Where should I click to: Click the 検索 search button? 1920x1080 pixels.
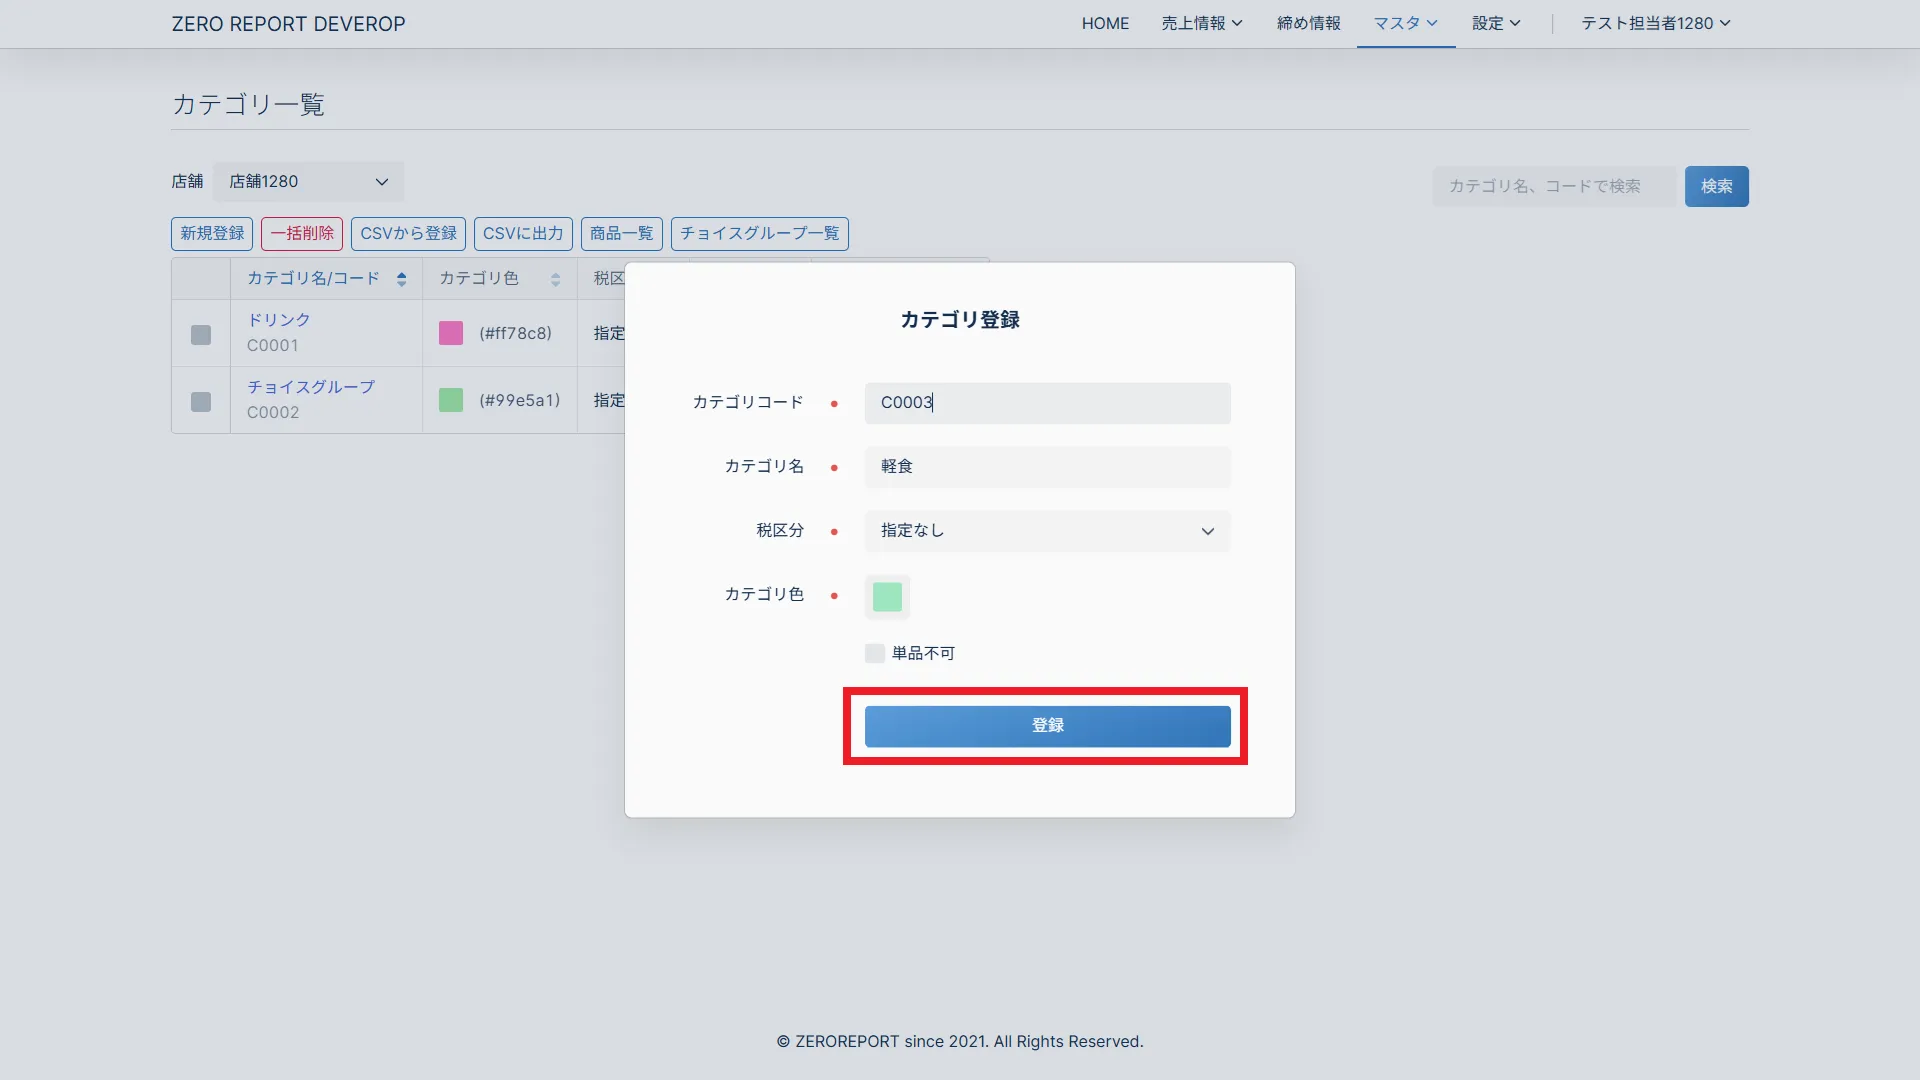click(x=1716, y=186)
